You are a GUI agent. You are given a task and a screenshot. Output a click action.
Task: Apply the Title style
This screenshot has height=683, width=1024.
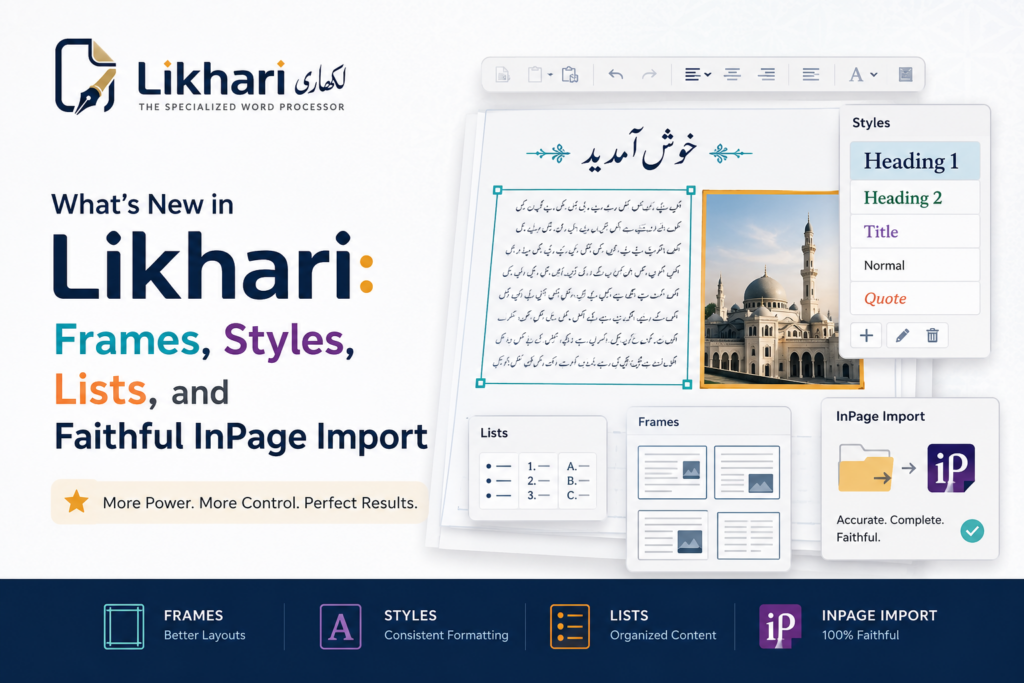[x=914, y=231]
